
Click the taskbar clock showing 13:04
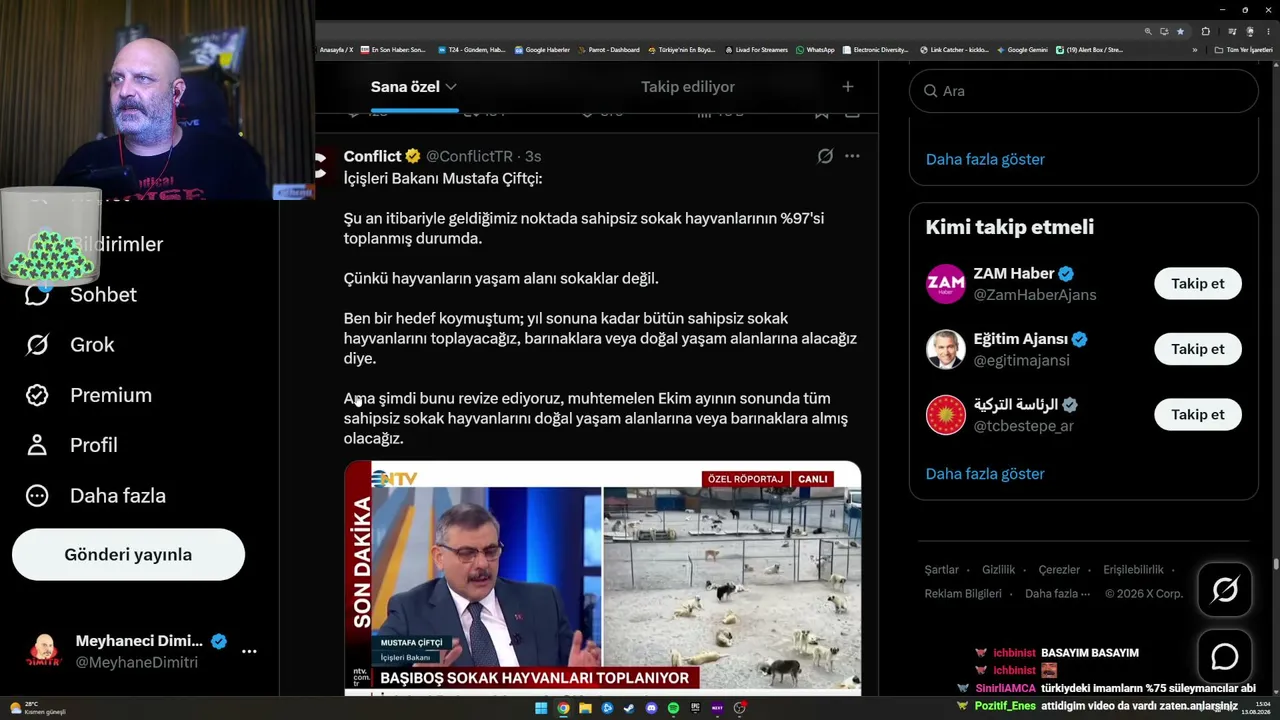(x=1255, y=708)
